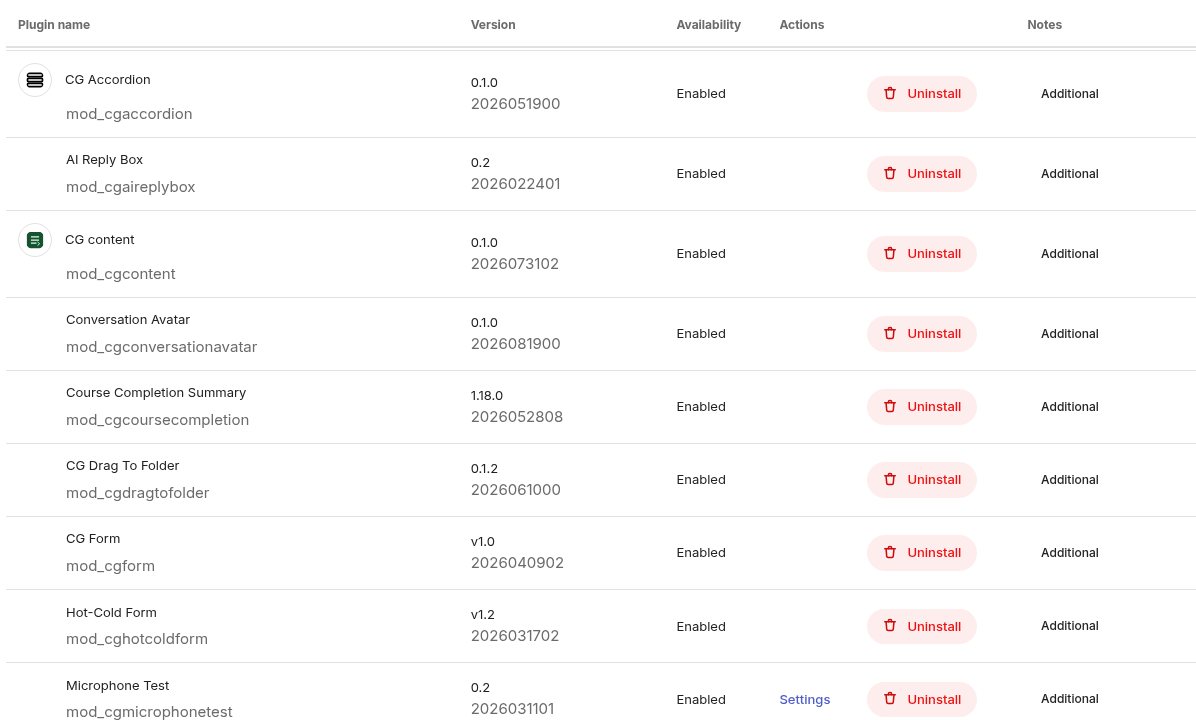Click release 1.18.0 of Course Completion Summary
Screen dimensions: 1196x720
[487, 396]
